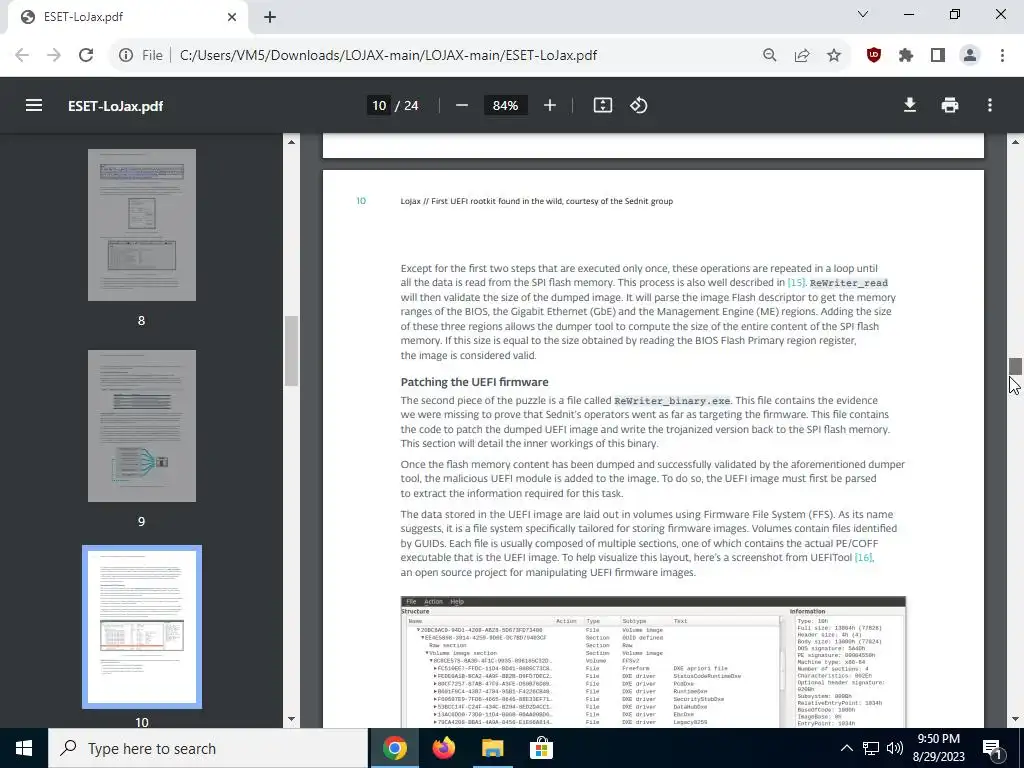Click the ReWriter_read text
Screen dimensions: 1024x768
[848, 283]
